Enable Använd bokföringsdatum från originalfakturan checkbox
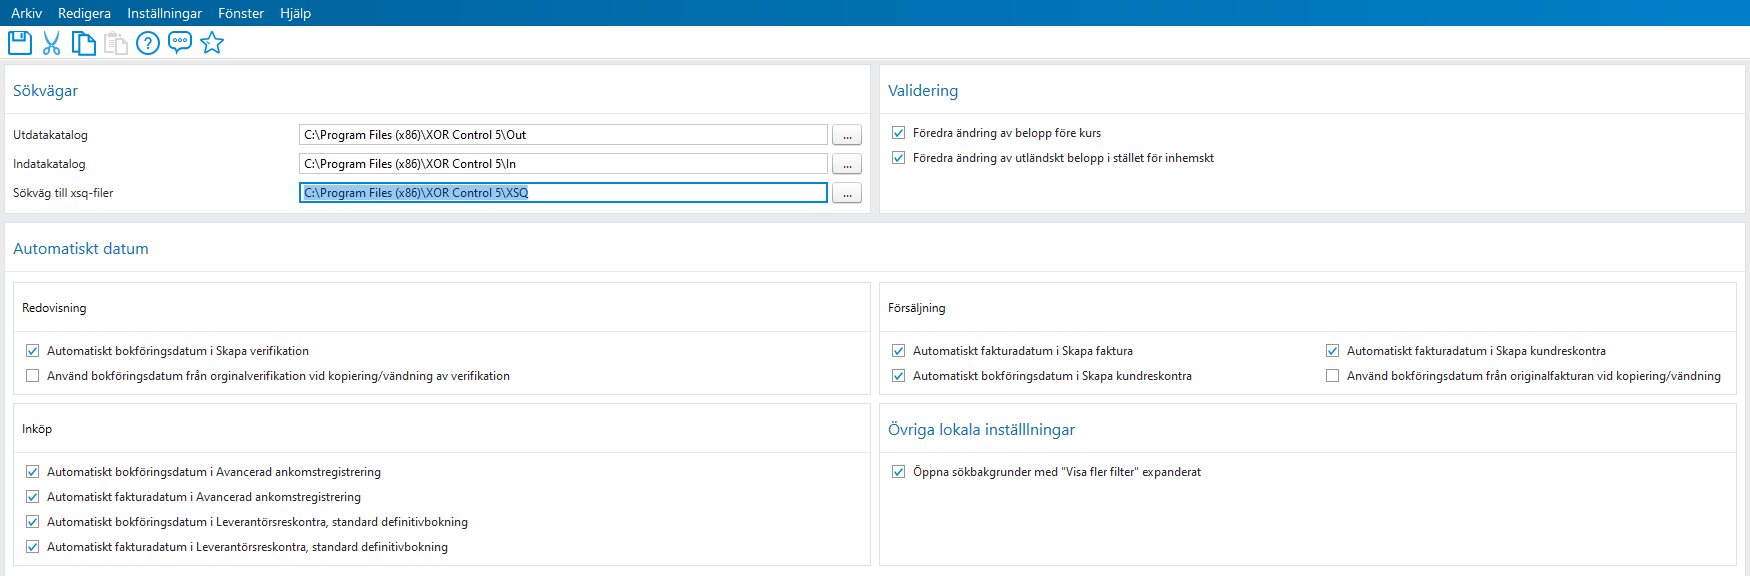1750x576 pixels. (1333, 376)
